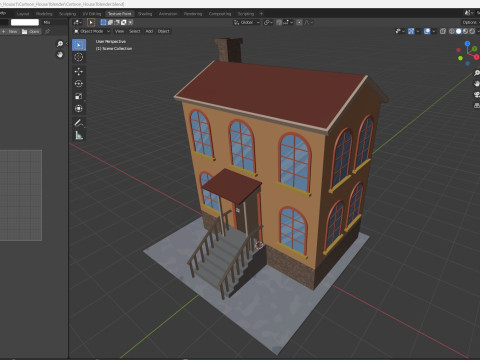This screenshot has height=360, width=480.
Task: Toggle snapping magnet button
Action: [x=279, y=22]
